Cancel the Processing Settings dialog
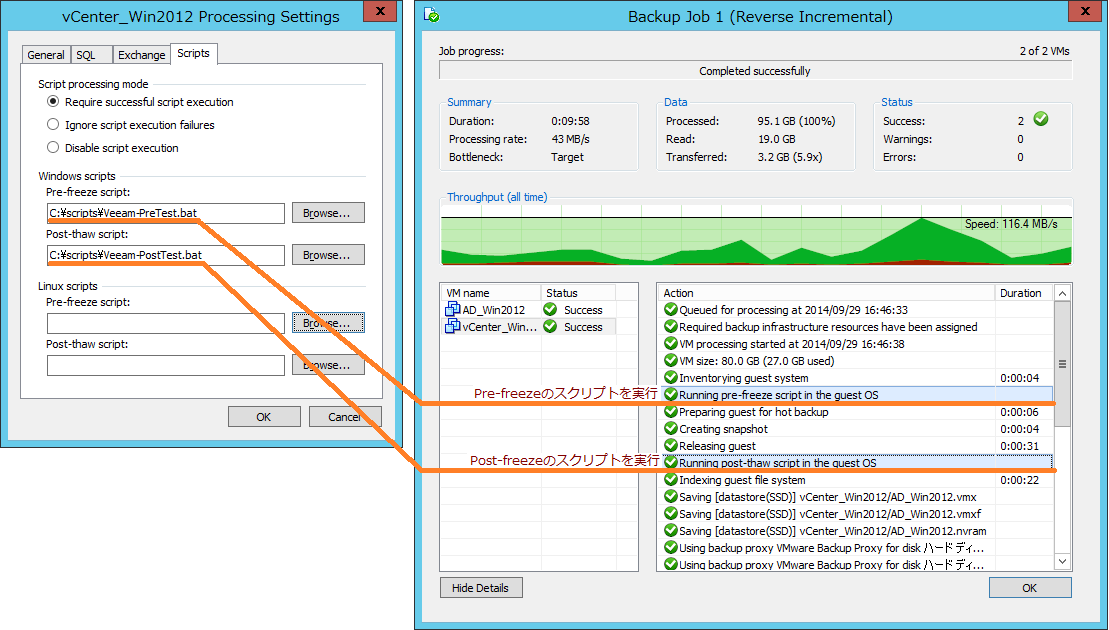This screenshot has height=630, width=1109. 345,416
